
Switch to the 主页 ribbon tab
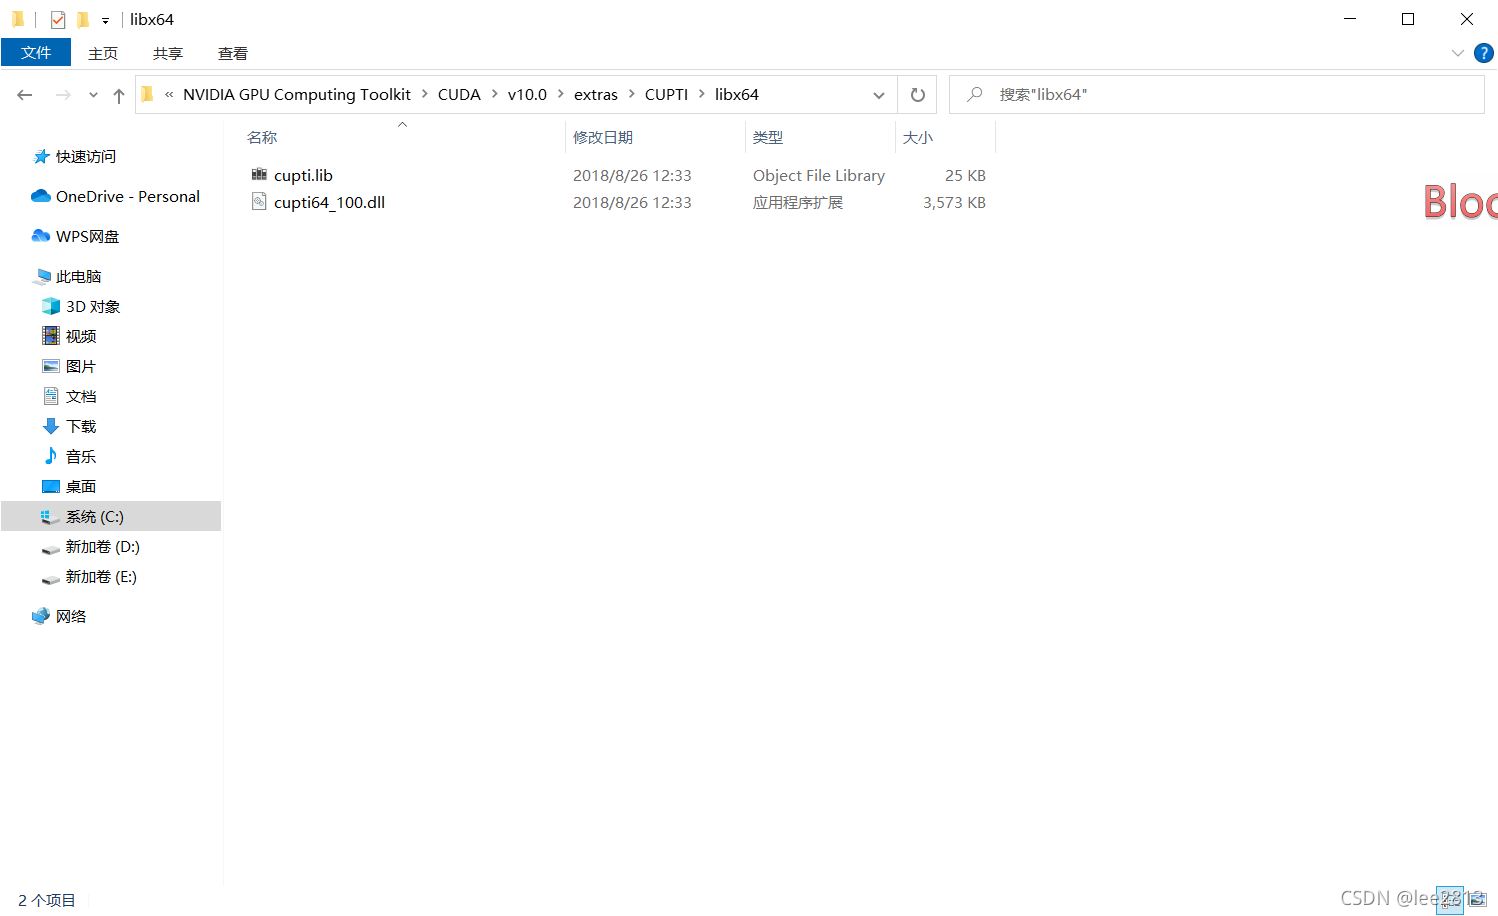(x=103, y=53)
